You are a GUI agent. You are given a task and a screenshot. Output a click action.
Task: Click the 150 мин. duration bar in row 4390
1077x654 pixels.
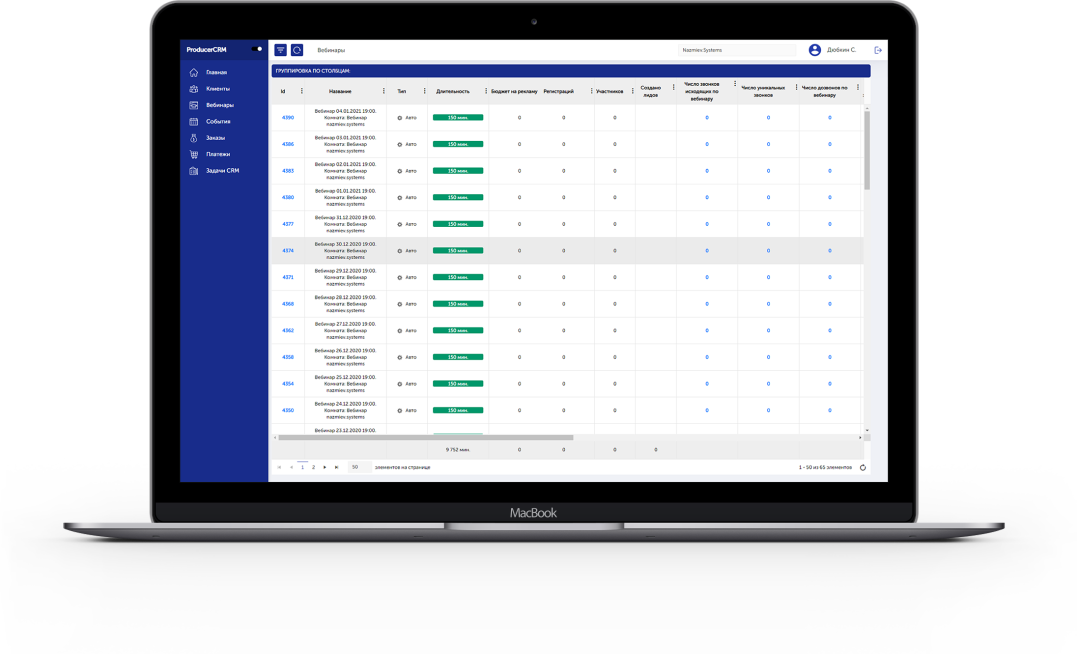457,118
